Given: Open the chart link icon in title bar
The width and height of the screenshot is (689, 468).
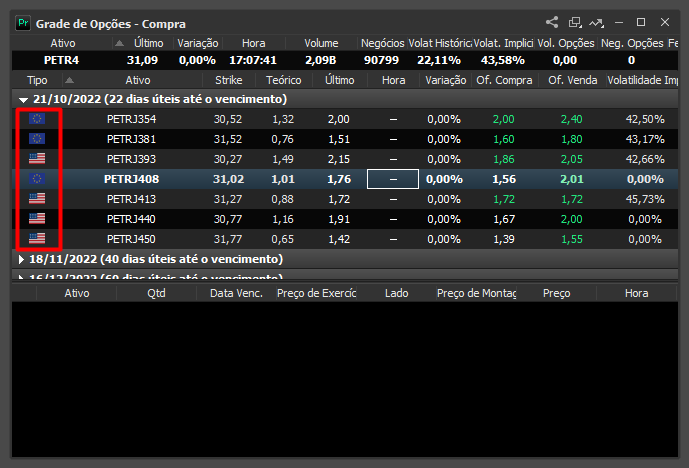Looking at the screenshot, I should (x=596, y=22).
